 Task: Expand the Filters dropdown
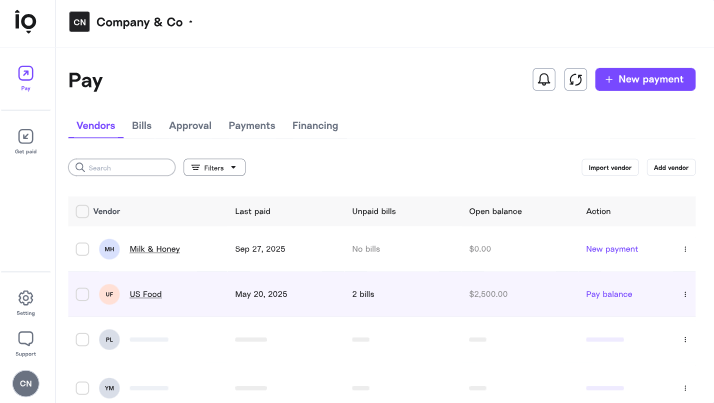[214, 168]
